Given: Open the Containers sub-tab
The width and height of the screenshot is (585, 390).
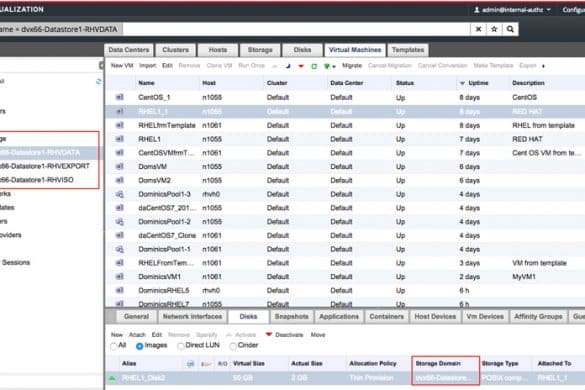Looking at the screenshot, I should (x=387, y=317).
